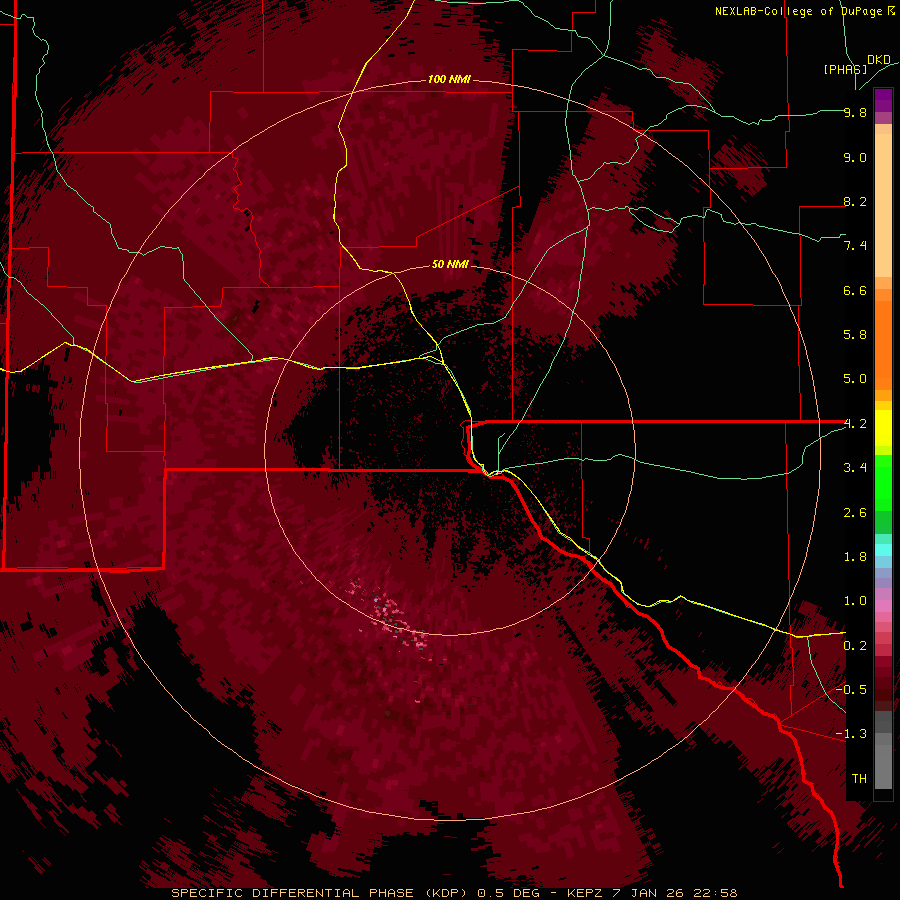Click the Specific Differential Phase (KDP) caption

pos(318,893)
